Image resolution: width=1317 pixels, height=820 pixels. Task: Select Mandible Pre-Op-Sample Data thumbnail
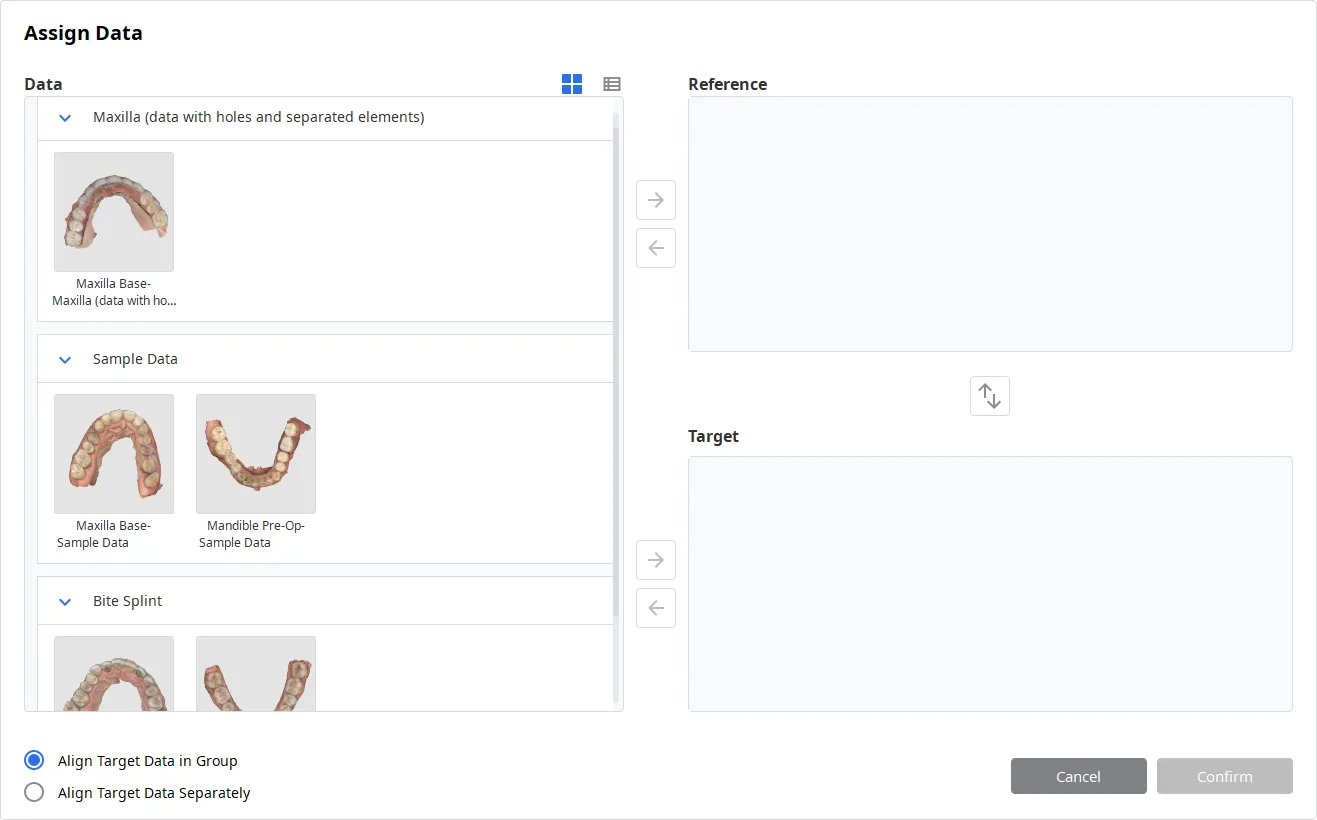point(256,454)
